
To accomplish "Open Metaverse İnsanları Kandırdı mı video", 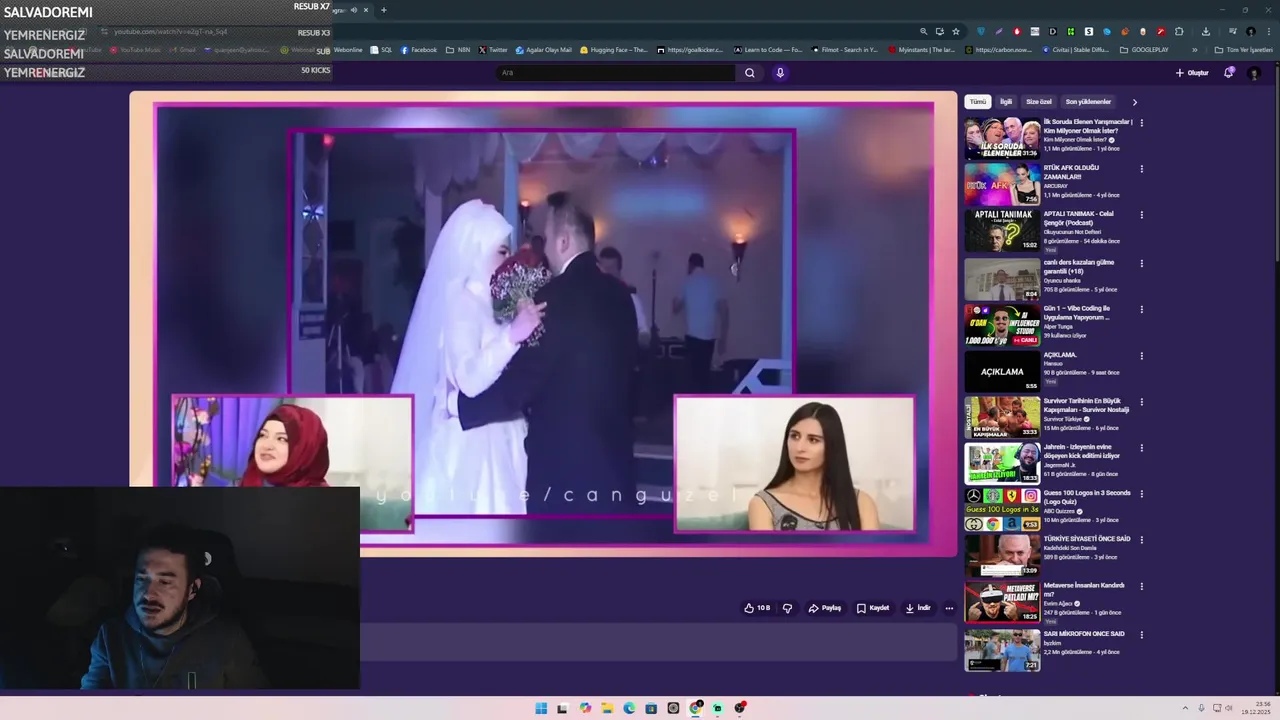I will pyautogui.click(x=1002, y=602).
